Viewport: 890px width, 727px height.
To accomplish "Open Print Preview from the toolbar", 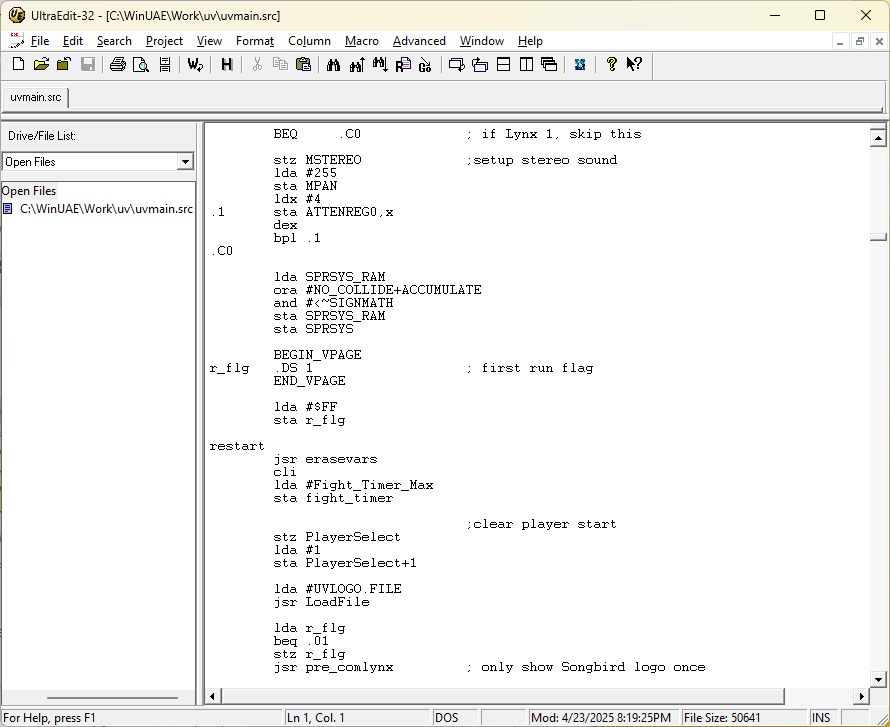I will pyautogui.click(x=140, y=64).
